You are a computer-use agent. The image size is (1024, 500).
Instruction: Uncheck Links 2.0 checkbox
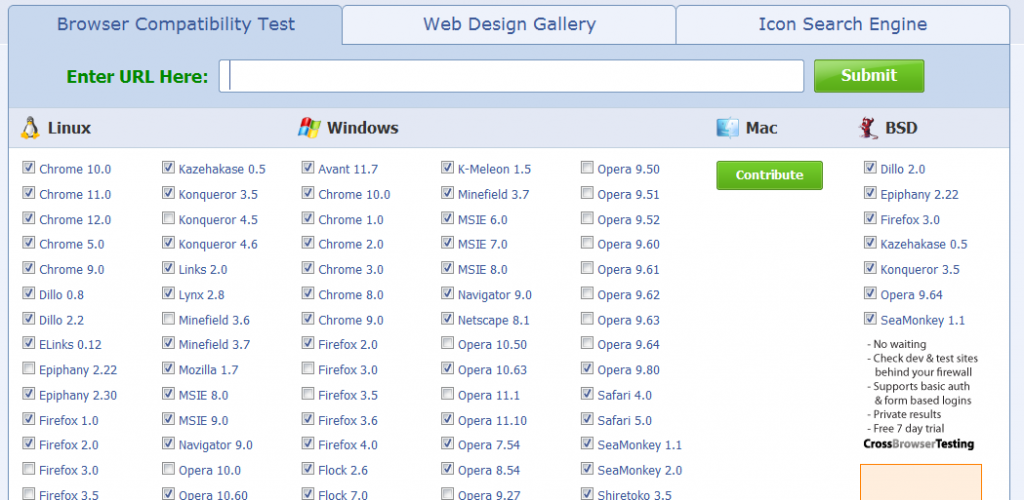click(x=168, y=268)
